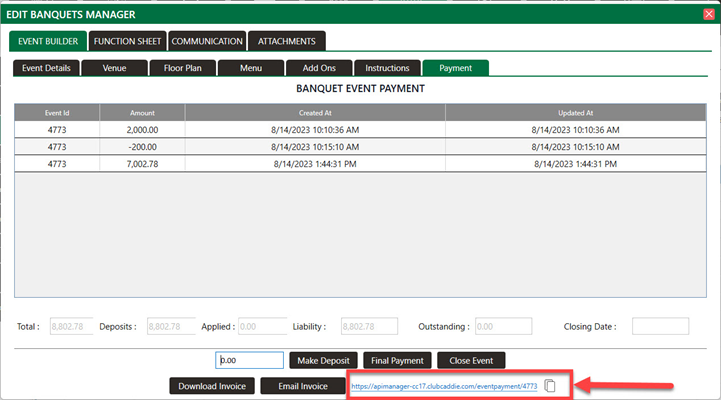
Task: Click Created At 8/14/2023 10:15:10 AM cell
Action: click(315, 147)
